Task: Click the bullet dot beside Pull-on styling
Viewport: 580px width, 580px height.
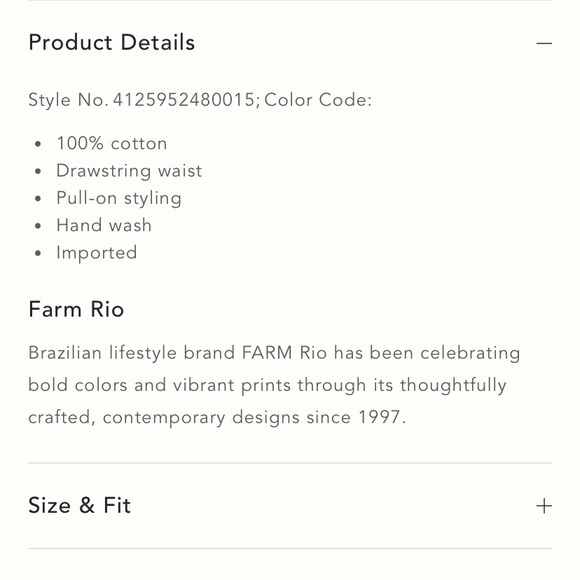Action: (38, 199)
